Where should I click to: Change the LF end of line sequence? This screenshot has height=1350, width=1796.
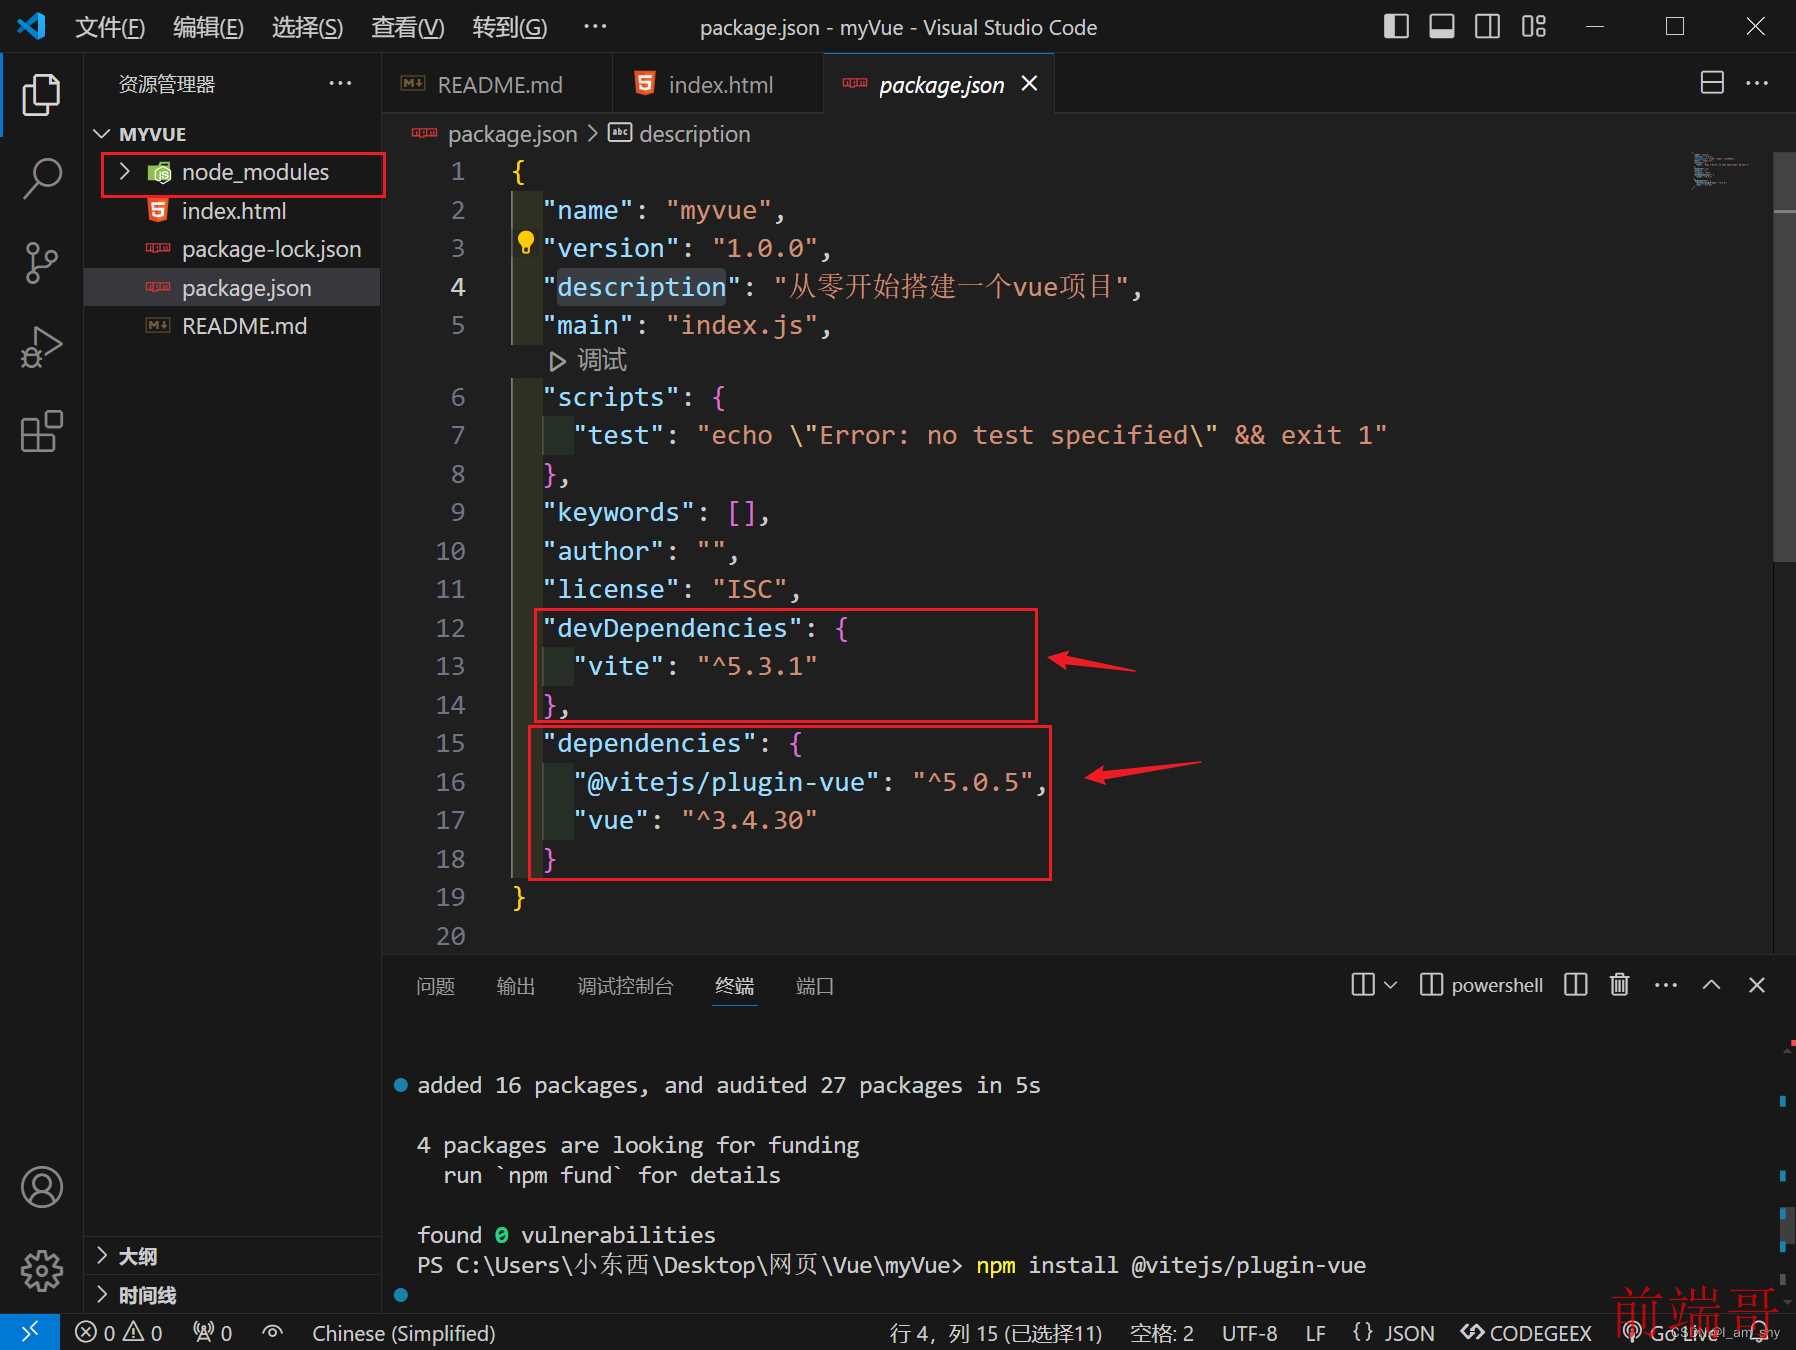pyautogui.click(x=1315, y=1333)
